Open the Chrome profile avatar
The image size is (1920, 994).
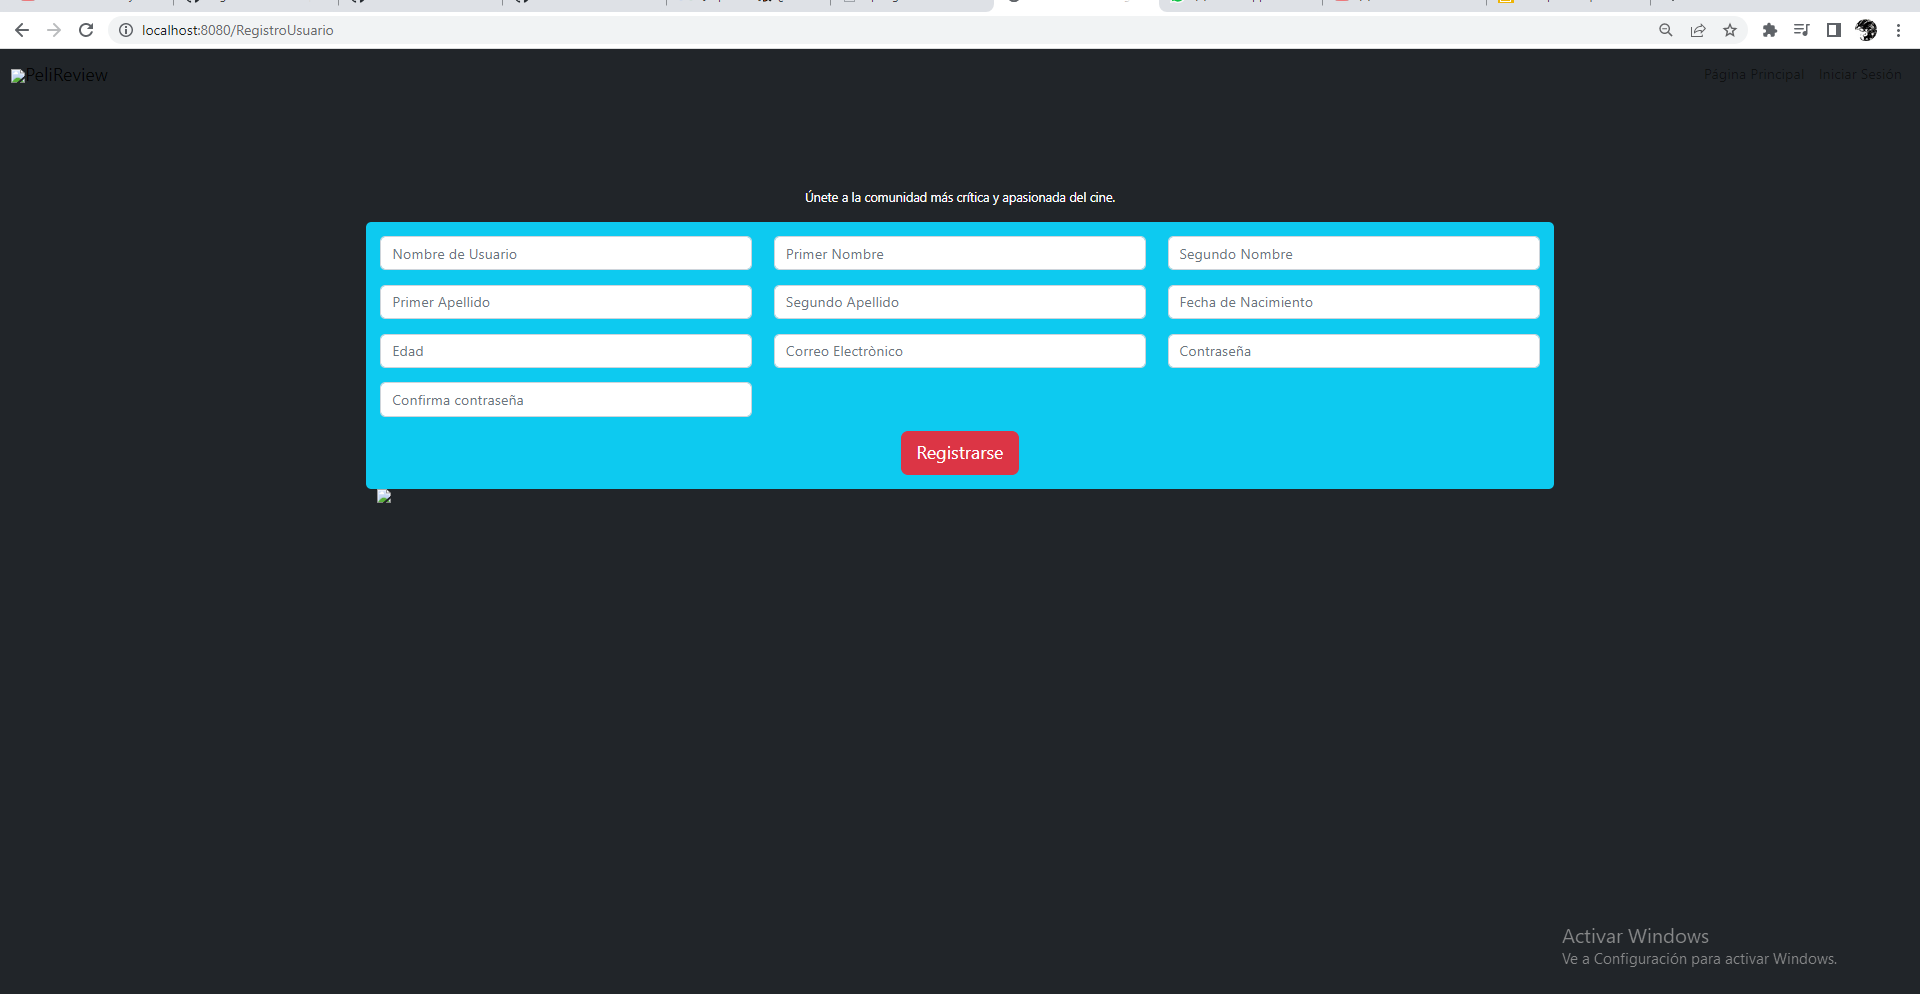(1866, 30)
